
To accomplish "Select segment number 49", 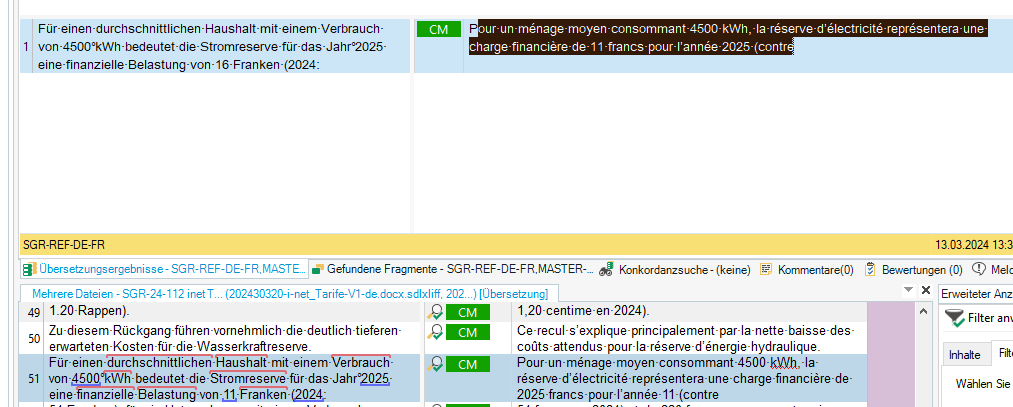I will 34,311.
